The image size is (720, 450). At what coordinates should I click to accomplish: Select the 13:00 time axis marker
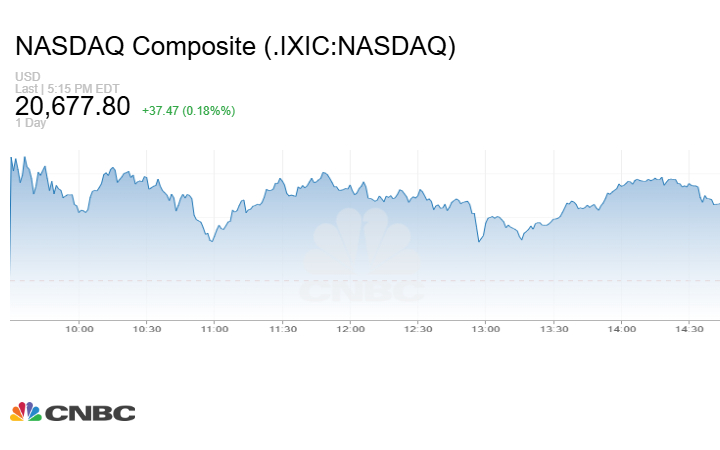pos(486,329)
